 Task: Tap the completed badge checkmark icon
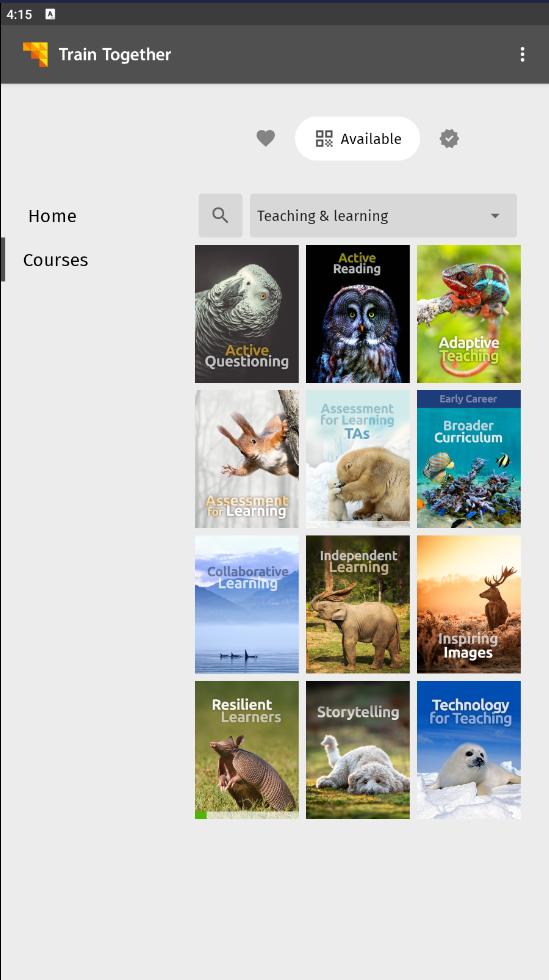[449, 138]
